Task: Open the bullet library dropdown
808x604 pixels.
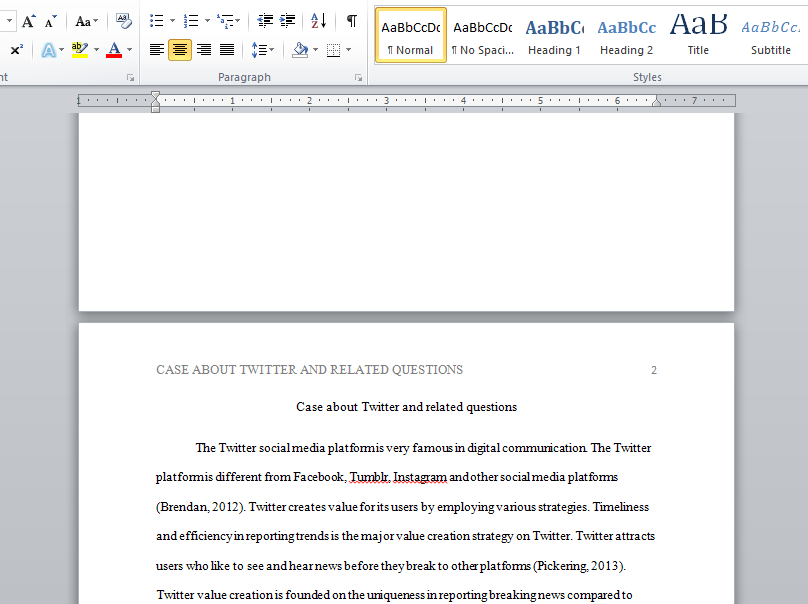Action: pos(172,21)
